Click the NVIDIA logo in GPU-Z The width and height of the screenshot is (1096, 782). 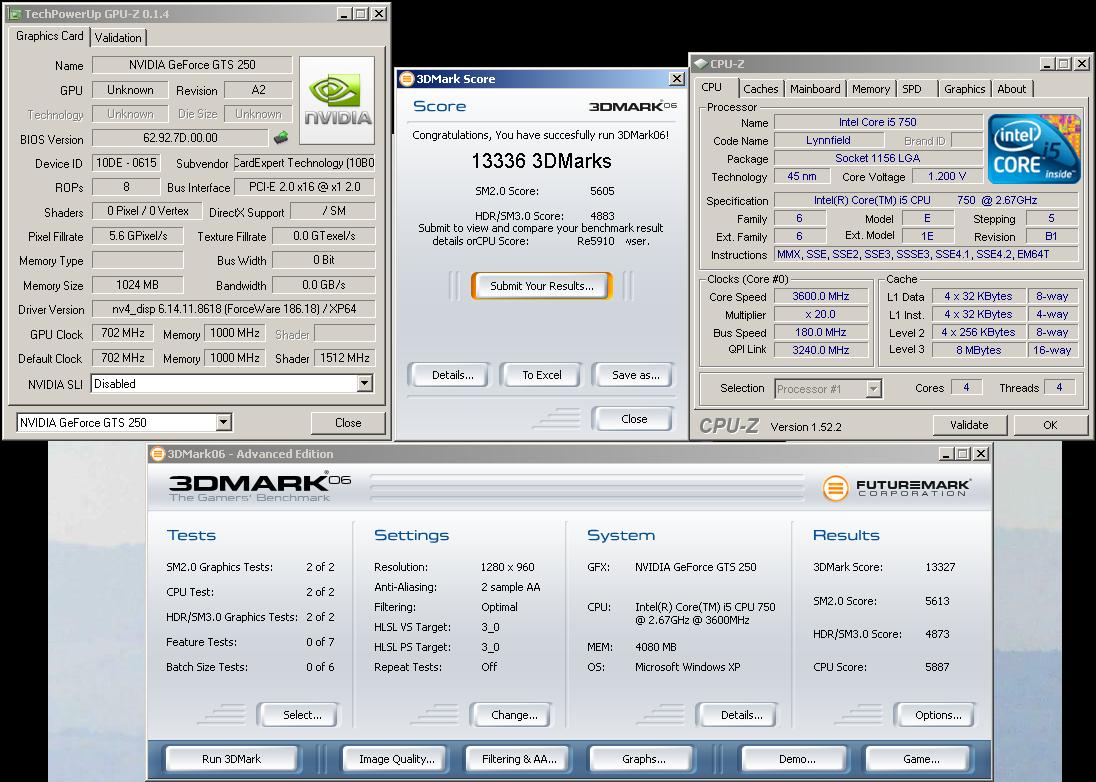tap(337, 101)
